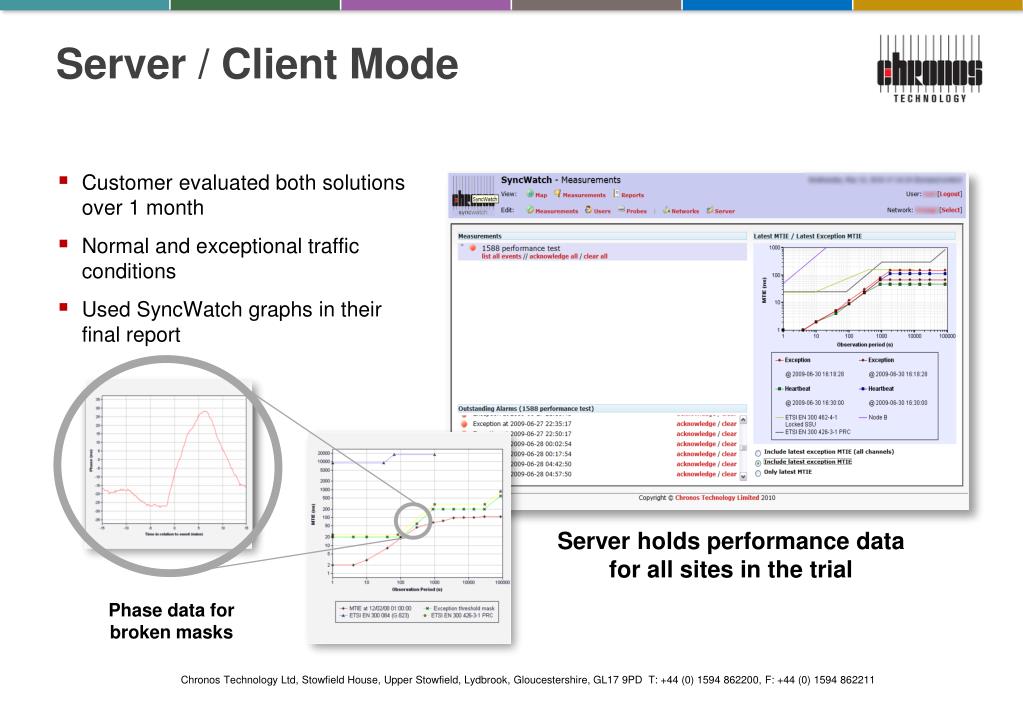Clear the 22:35:17 exception alarm
1023x708 pixels.
click(x=729, y=423)
